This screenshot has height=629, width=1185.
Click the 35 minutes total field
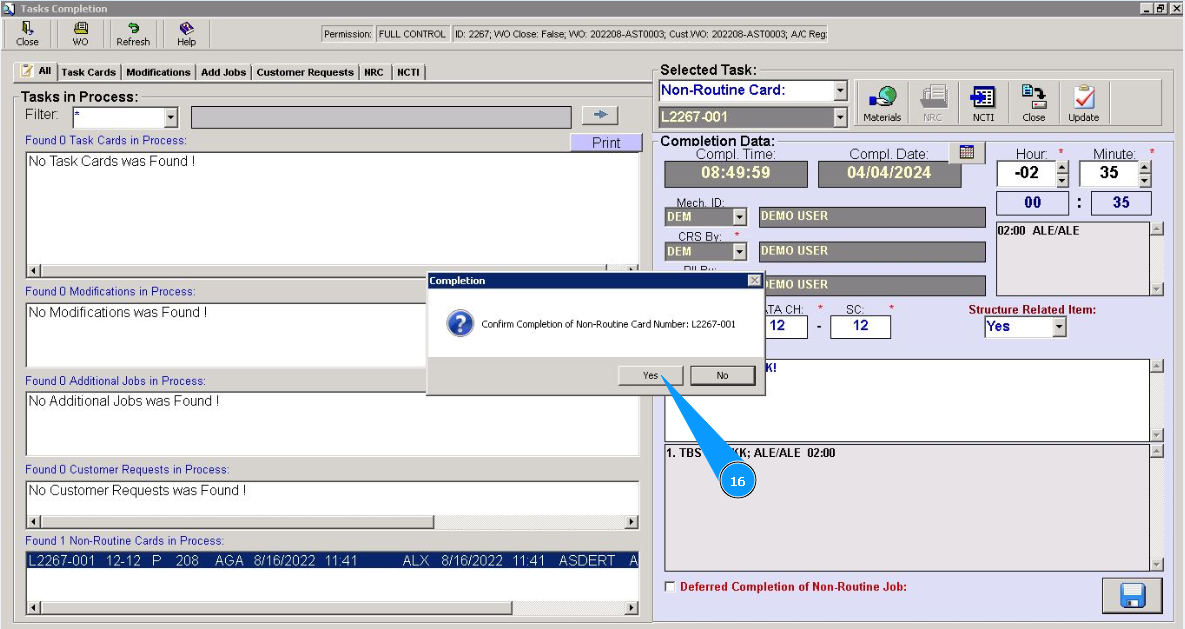(1121, 203)
